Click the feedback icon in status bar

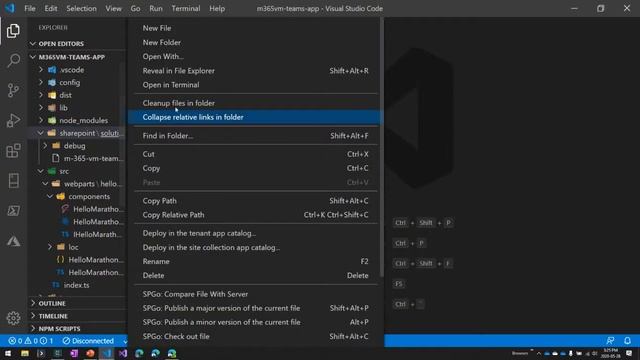coord(610,341)
